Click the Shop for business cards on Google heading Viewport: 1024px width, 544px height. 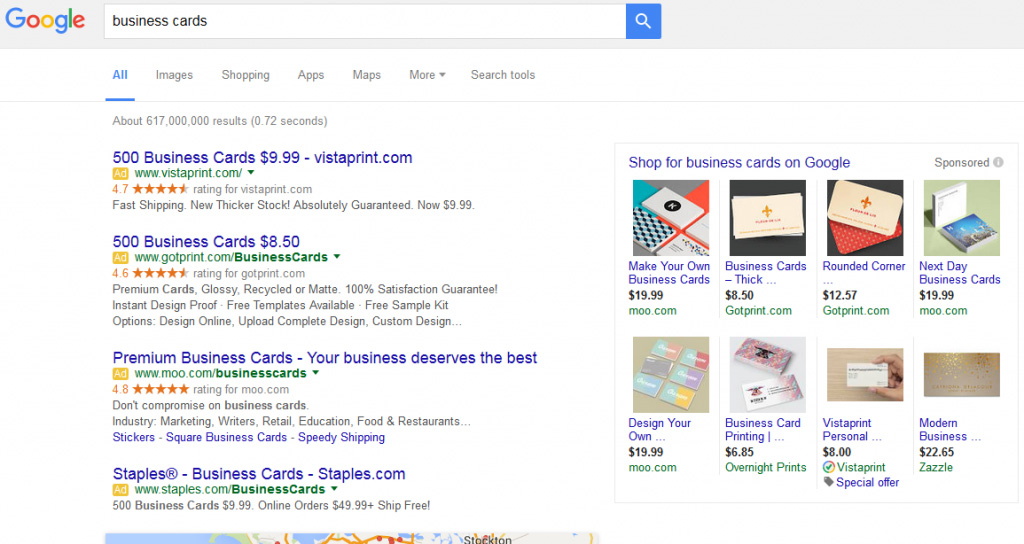(x=739, y=163)
